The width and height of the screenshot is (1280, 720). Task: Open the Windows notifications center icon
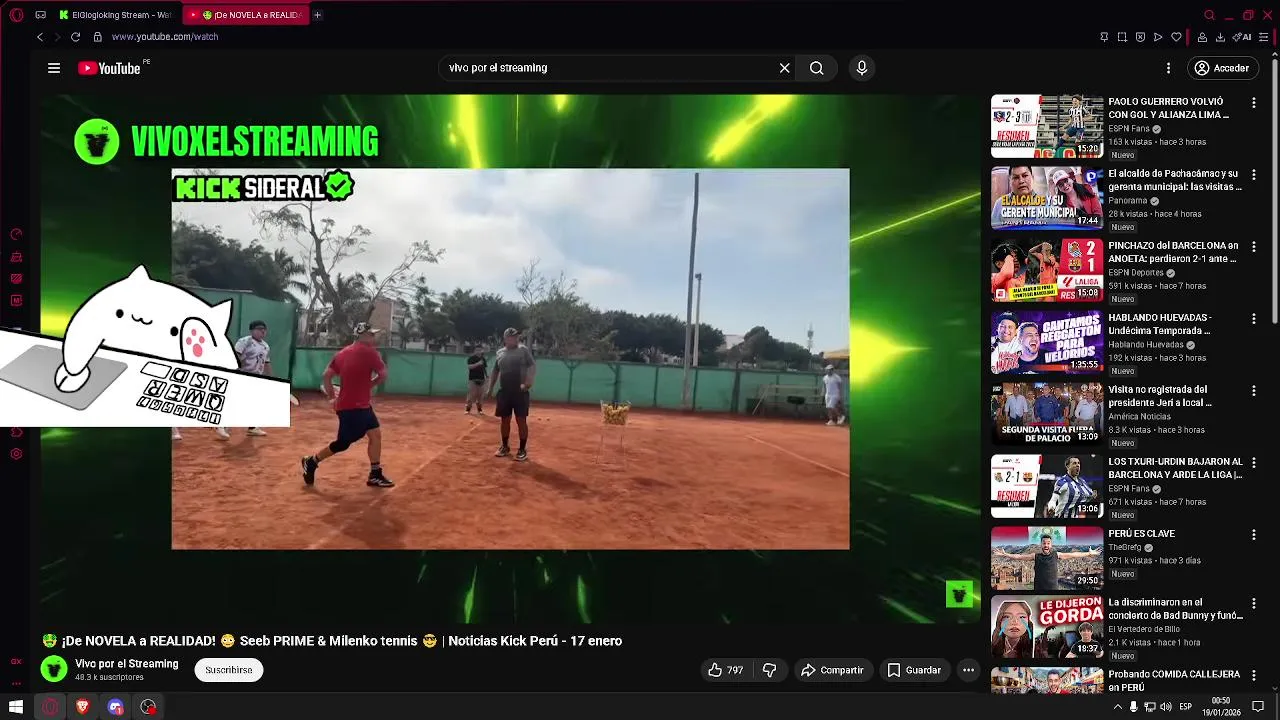(1259, 707)
